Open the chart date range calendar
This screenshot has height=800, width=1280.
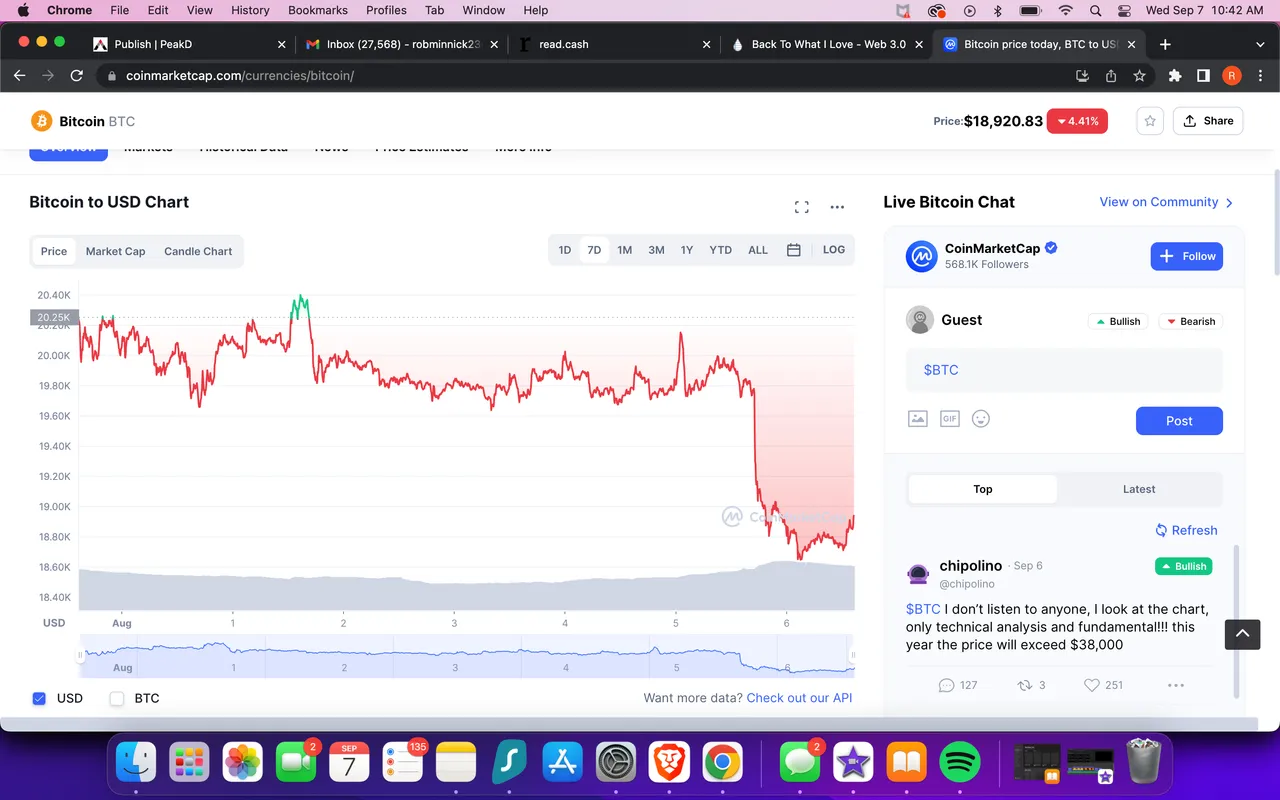click(x=793, y=250)
